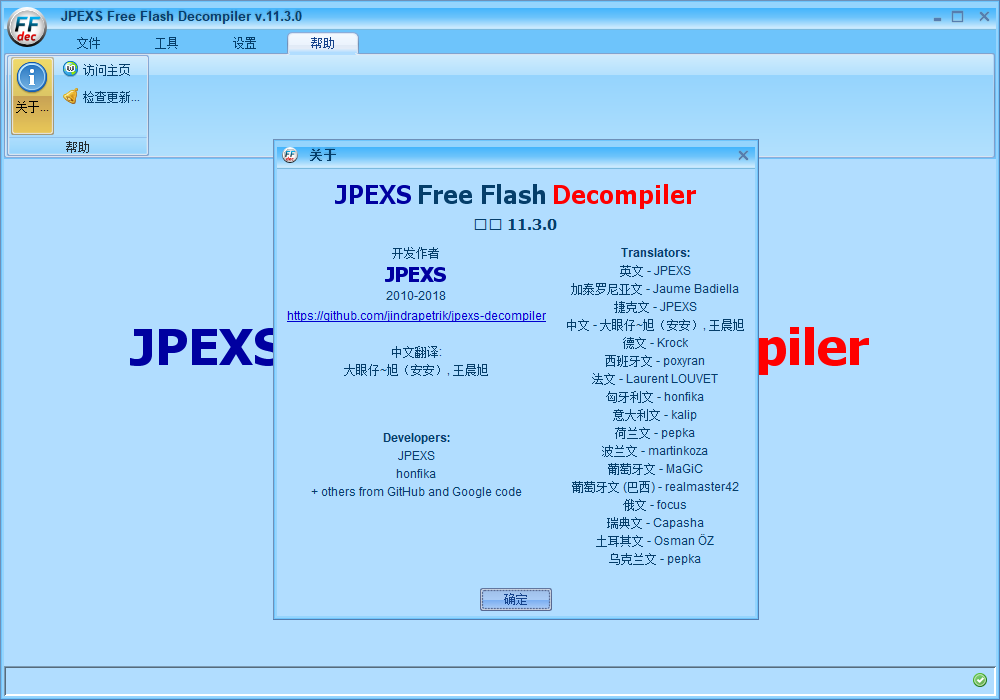Click translator row Laurent LOUVET
The height and width of the screenshot is (700, 1000).
tap(655, 379)
